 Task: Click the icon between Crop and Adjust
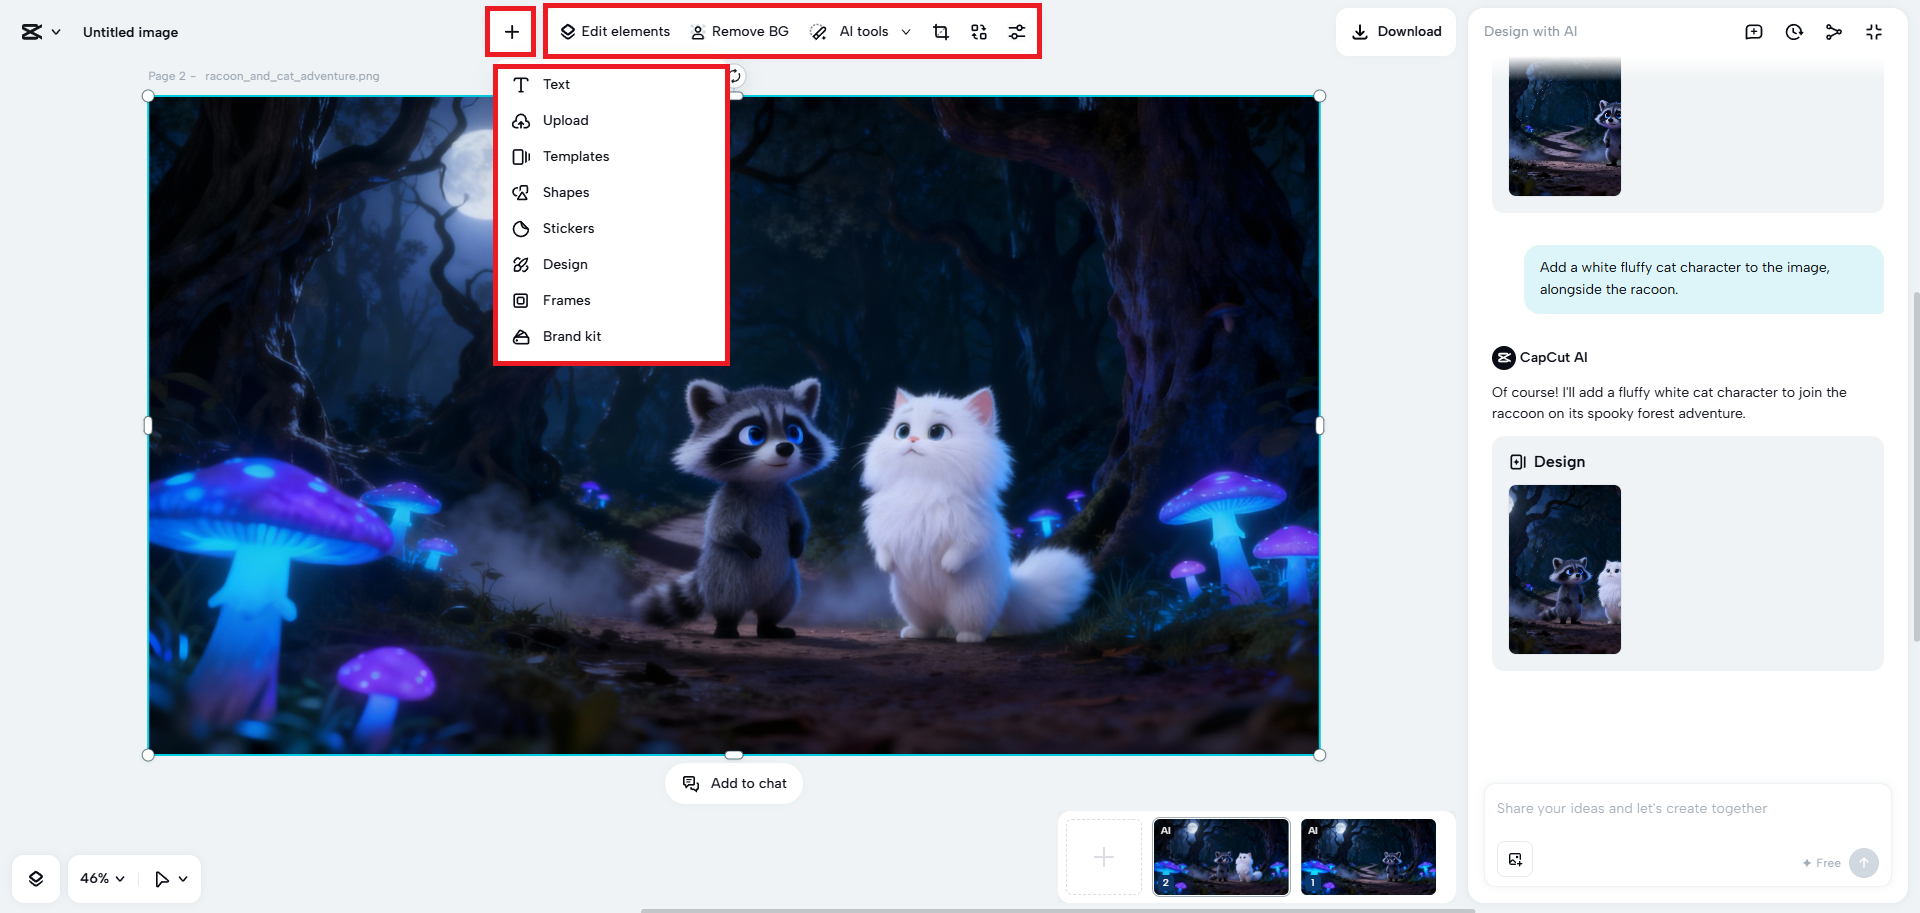tap(979, 32)
